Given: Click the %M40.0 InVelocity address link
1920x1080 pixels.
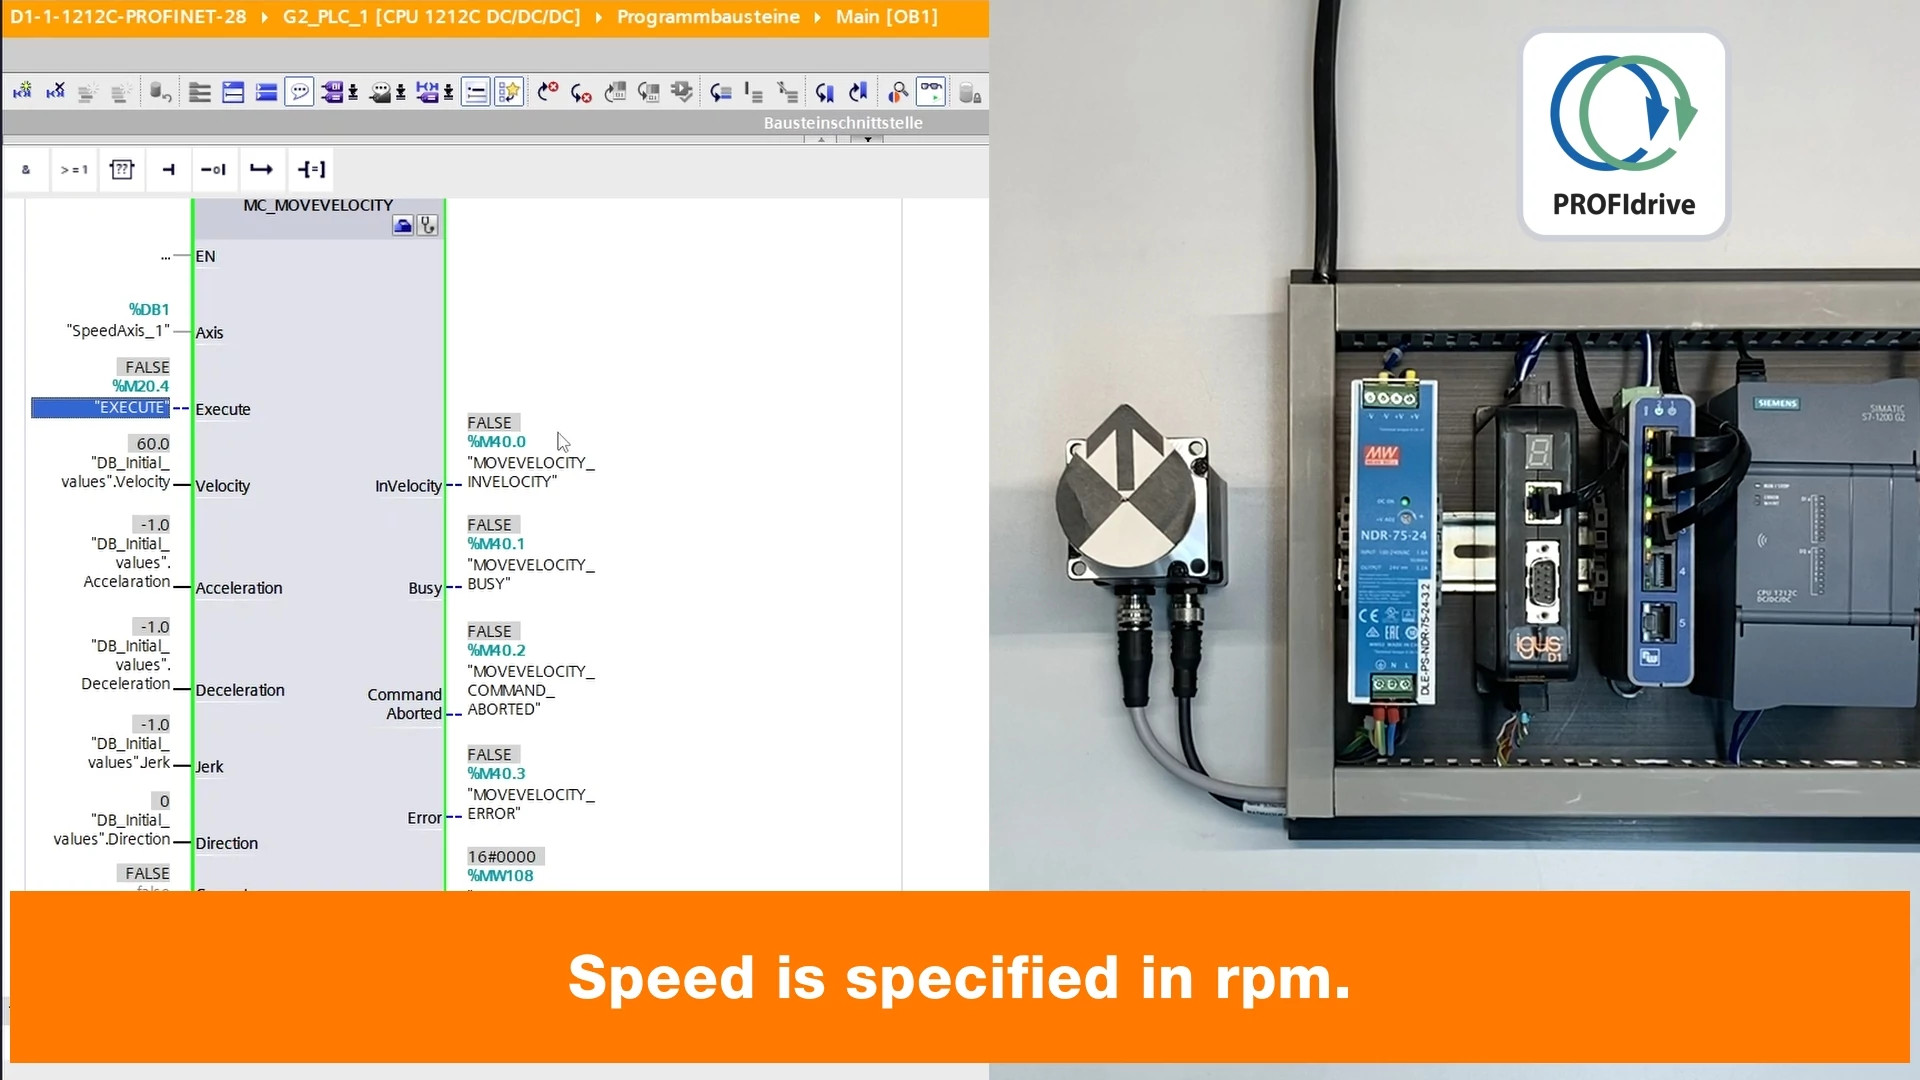Looking at the screenshot, I should (496, 442).
